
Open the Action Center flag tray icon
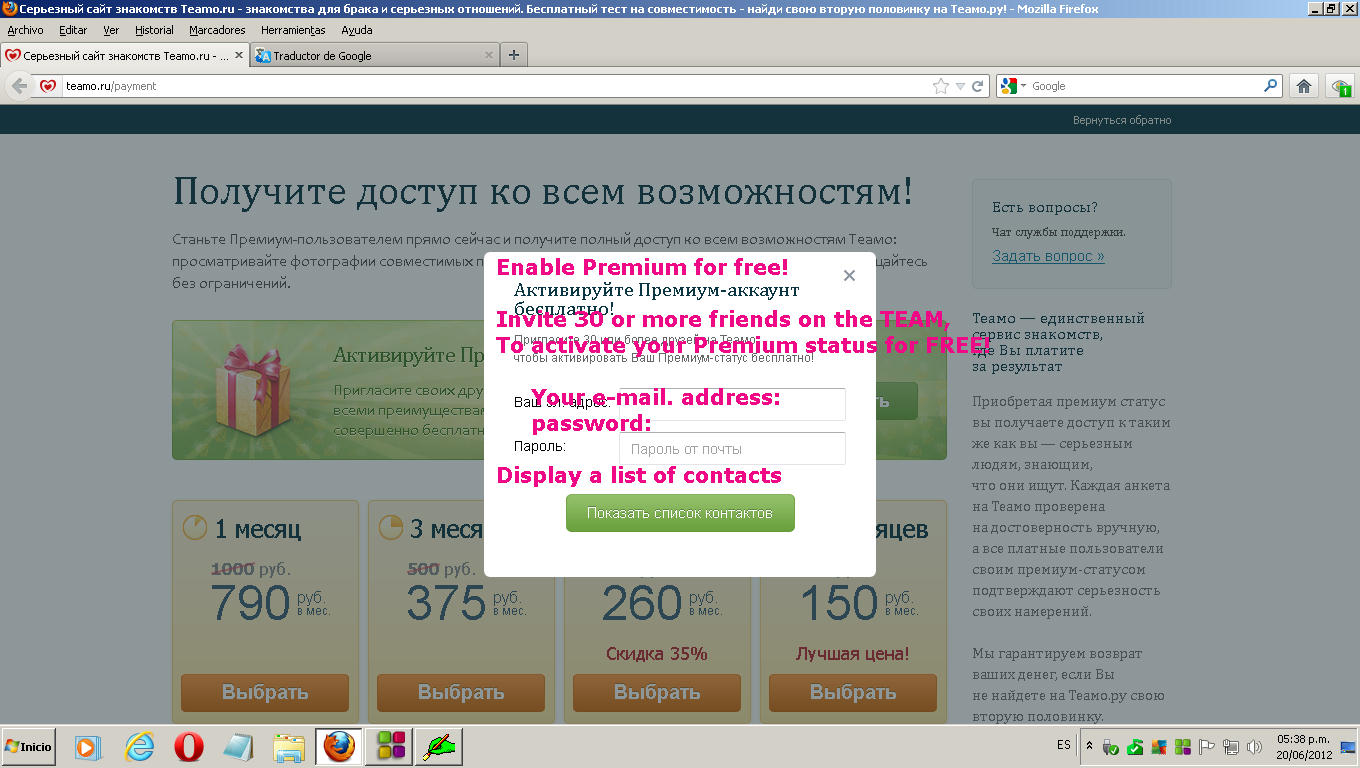[1207, 747]
